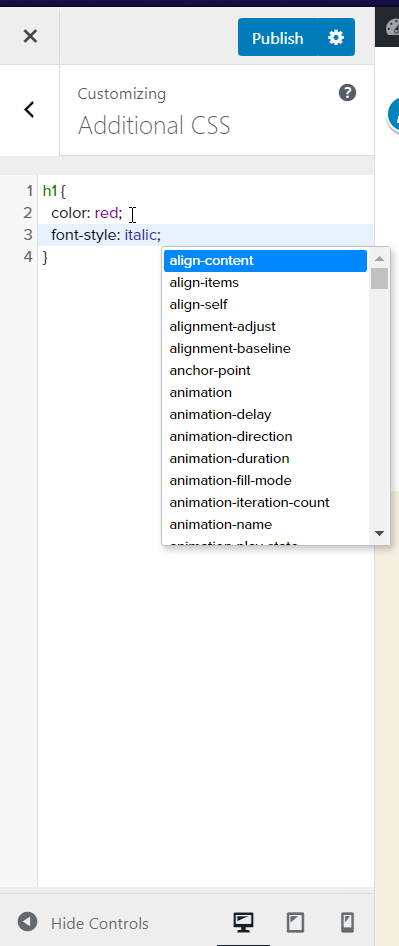
Task: Pick align-items from the suggestions
Action: 266,282
